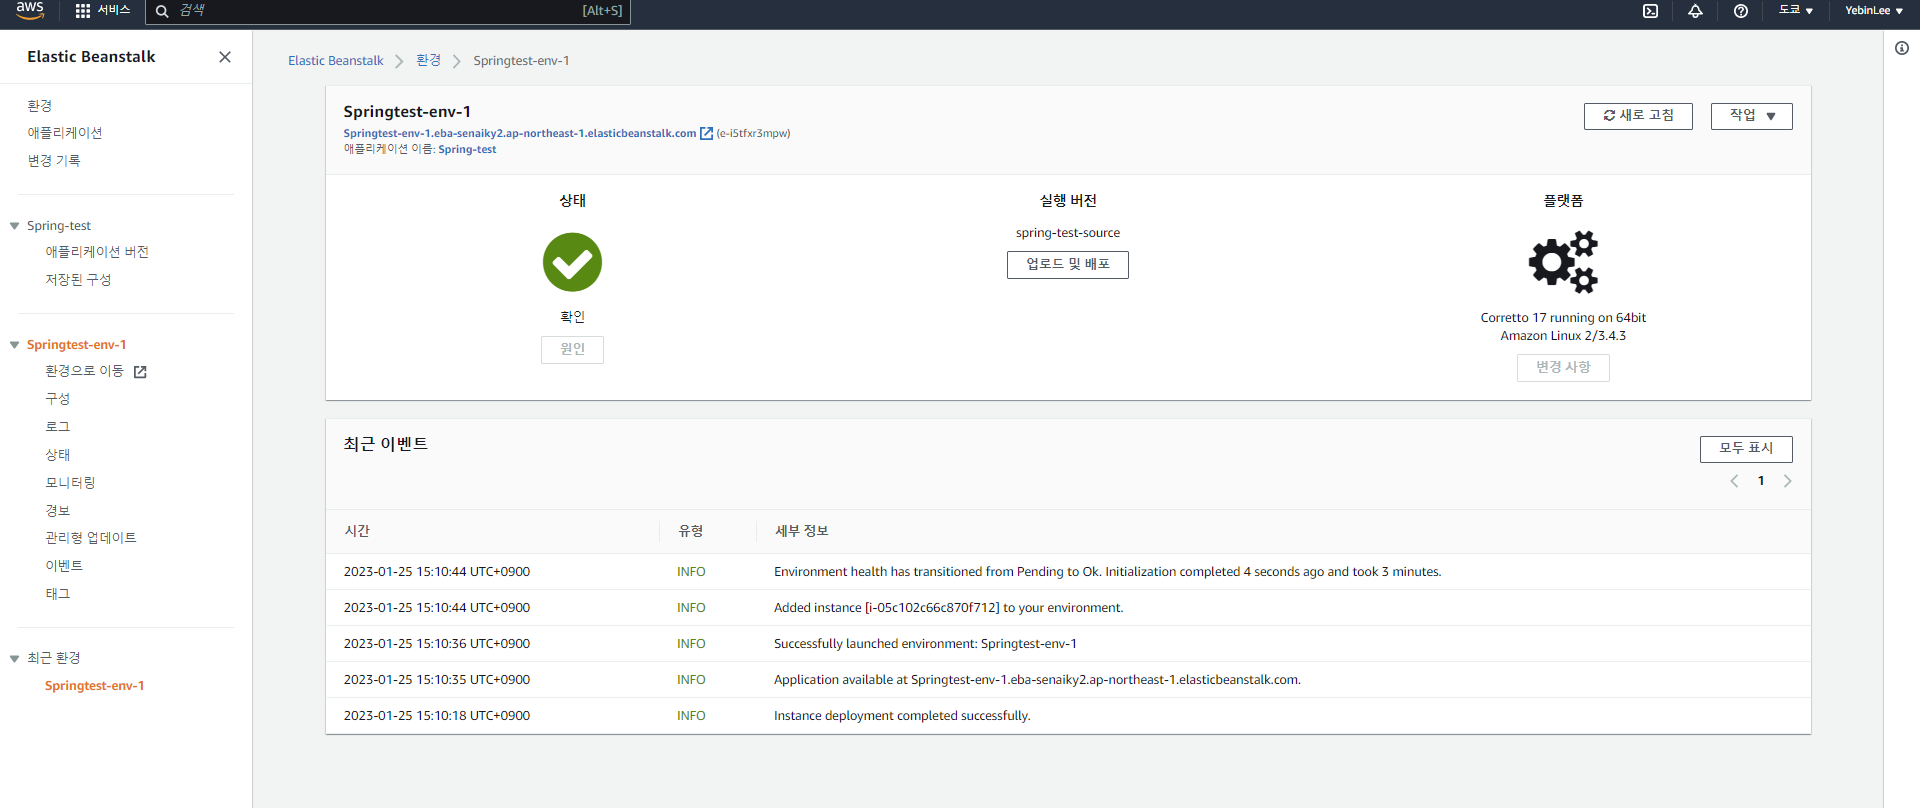1920x808 pixels.
Task: Select the 'Added instance' event row
Action: pos(1068,608)
